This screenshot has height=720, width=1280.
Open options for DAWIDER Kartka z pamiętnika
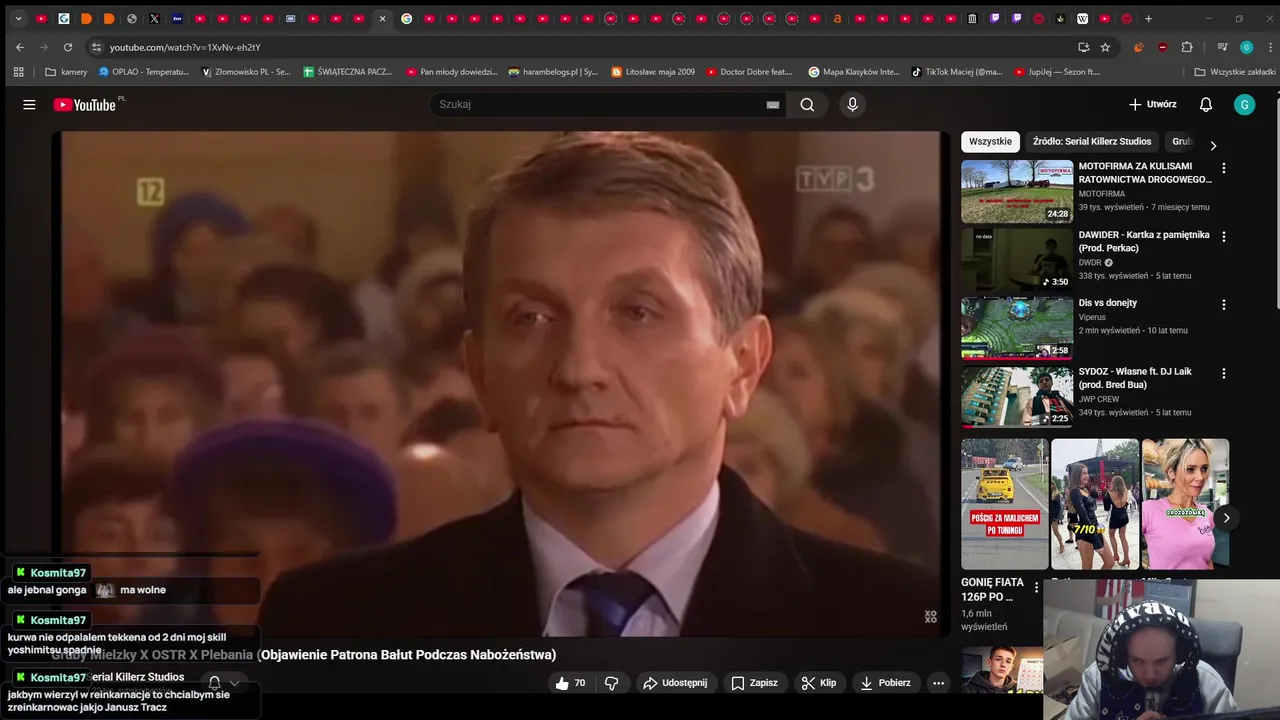click(1223, 237)
